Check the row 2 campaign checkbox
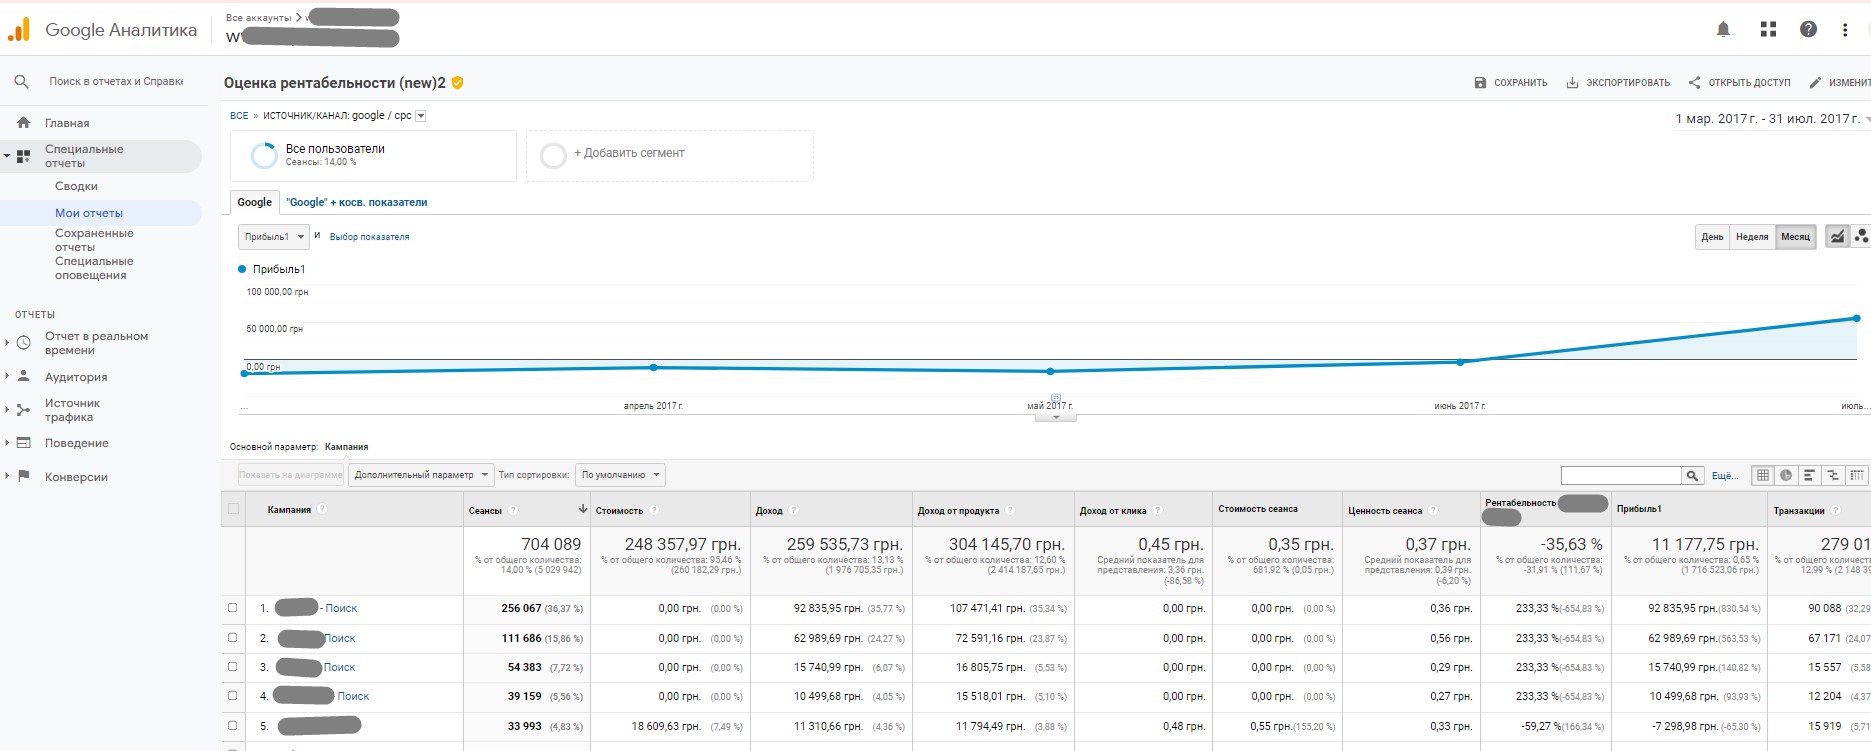 click(x=233, y=638)
